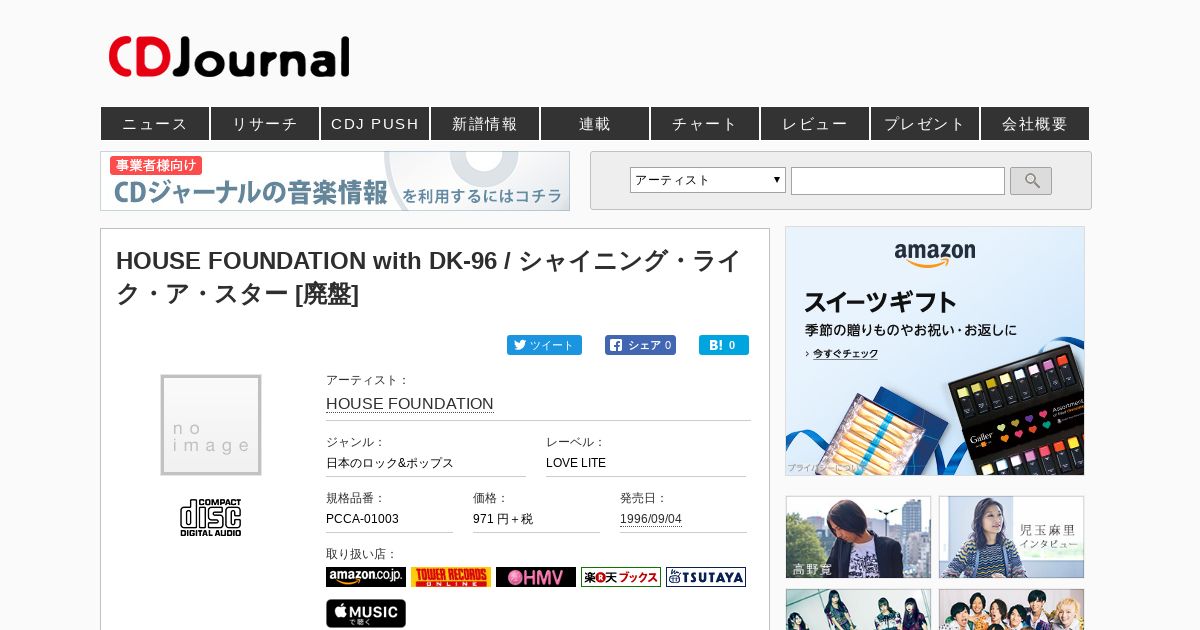Open the HOUSE FOUNDATION artist link
Screen dimensions: 1200x630
coord(410,404)
